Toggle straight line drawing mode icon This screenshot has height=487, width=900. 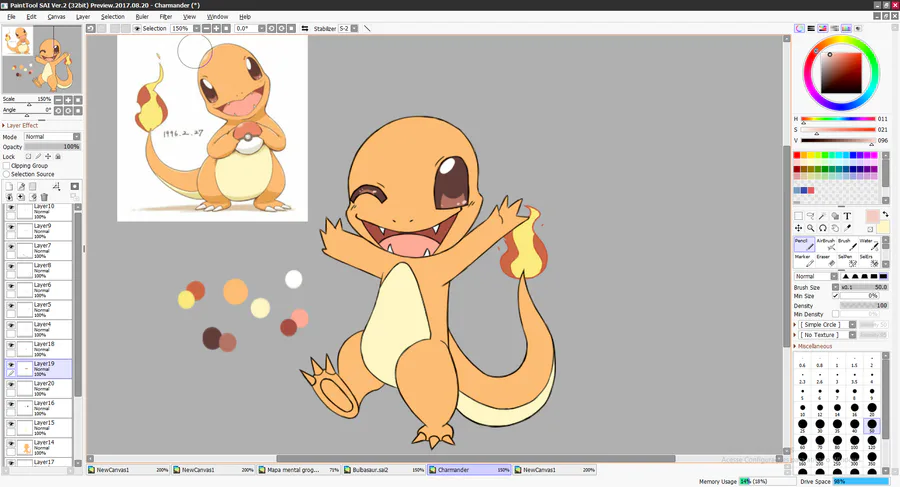click(x=367, y=28)
